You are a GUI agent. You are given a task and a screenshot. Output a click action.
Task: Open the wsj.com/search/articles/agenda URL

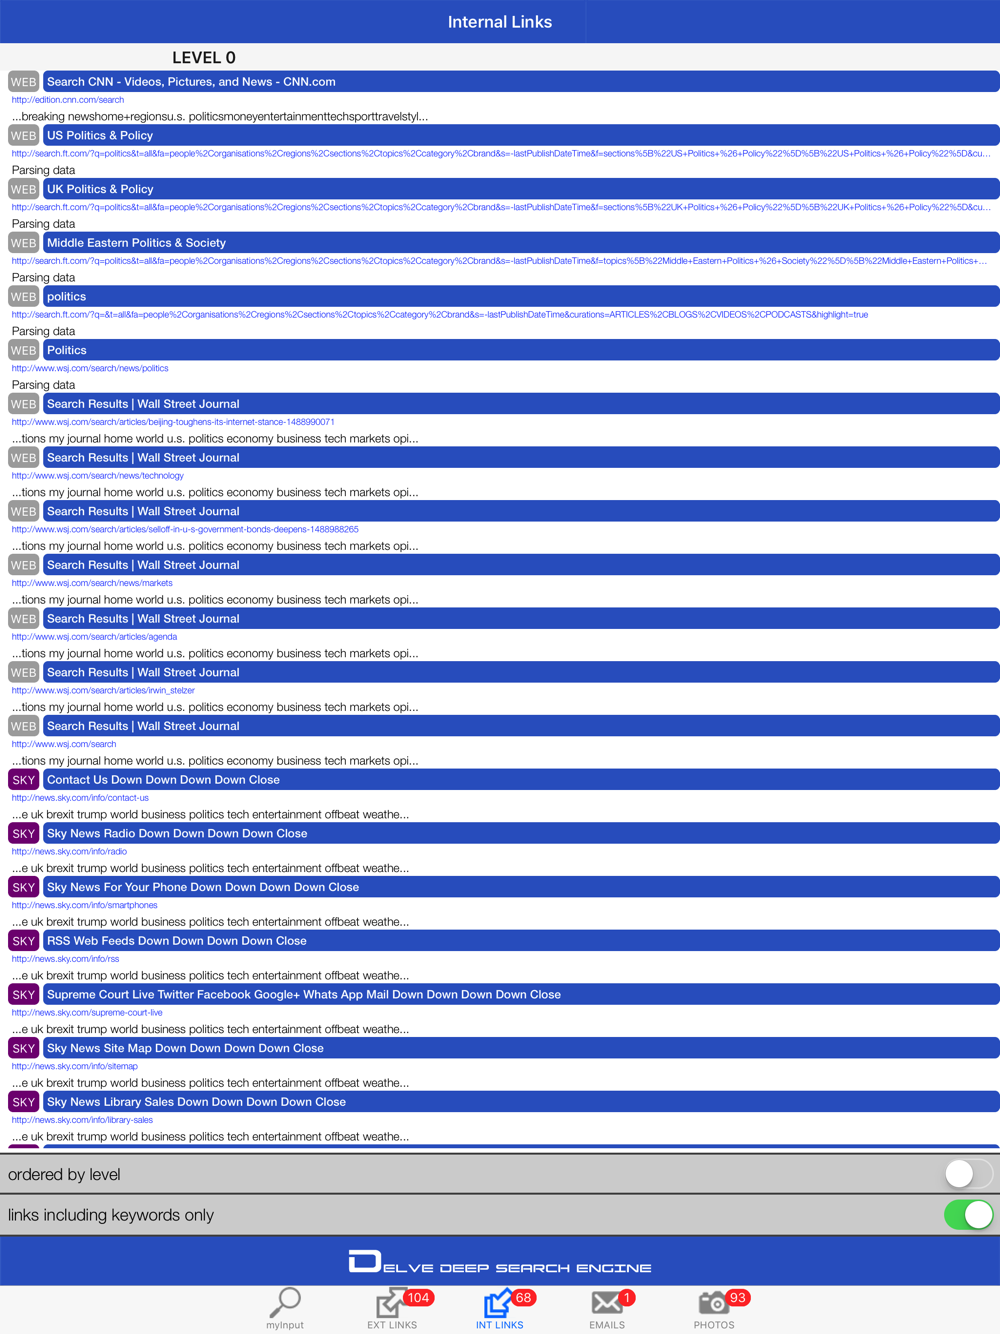(x=94, y=637)
